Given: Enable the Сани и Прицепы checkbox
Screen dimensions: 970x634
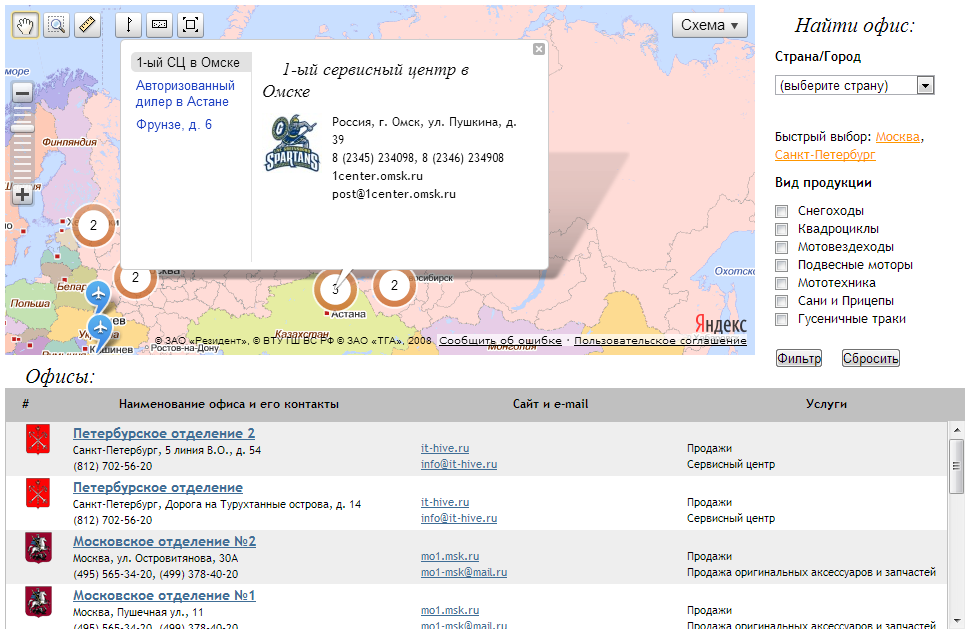Looking at the screenshot, I should click(782, 301).
